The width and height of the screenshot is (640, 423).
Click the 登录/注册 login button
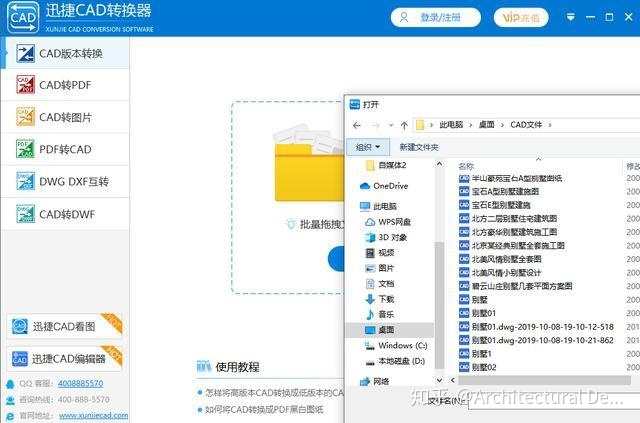[x=436, y=18]
